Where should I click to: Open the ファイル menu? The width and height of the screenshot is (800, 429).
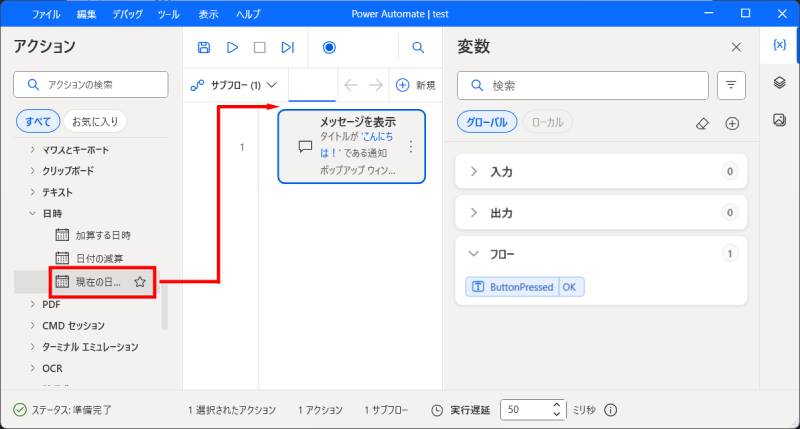click(46, 14)
